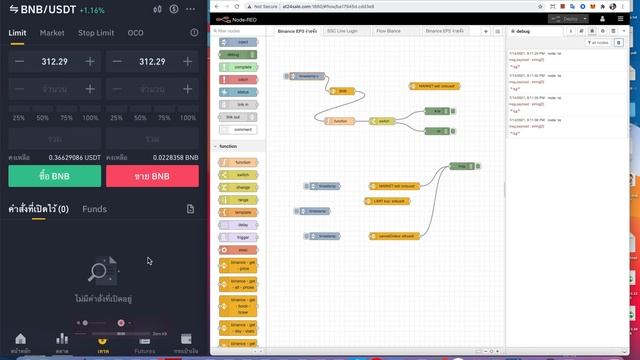
Task: Collapse the function palette category
Action: 215,146
